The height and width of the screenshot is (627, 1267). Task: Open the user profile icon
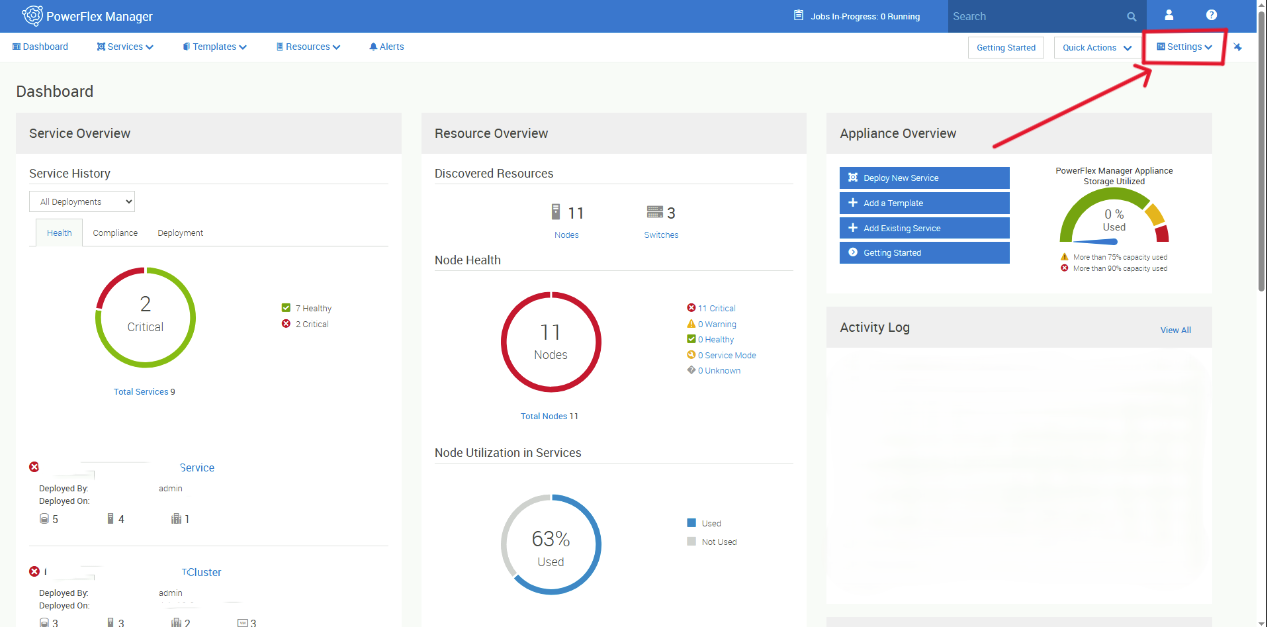(x=1169, y=16)
